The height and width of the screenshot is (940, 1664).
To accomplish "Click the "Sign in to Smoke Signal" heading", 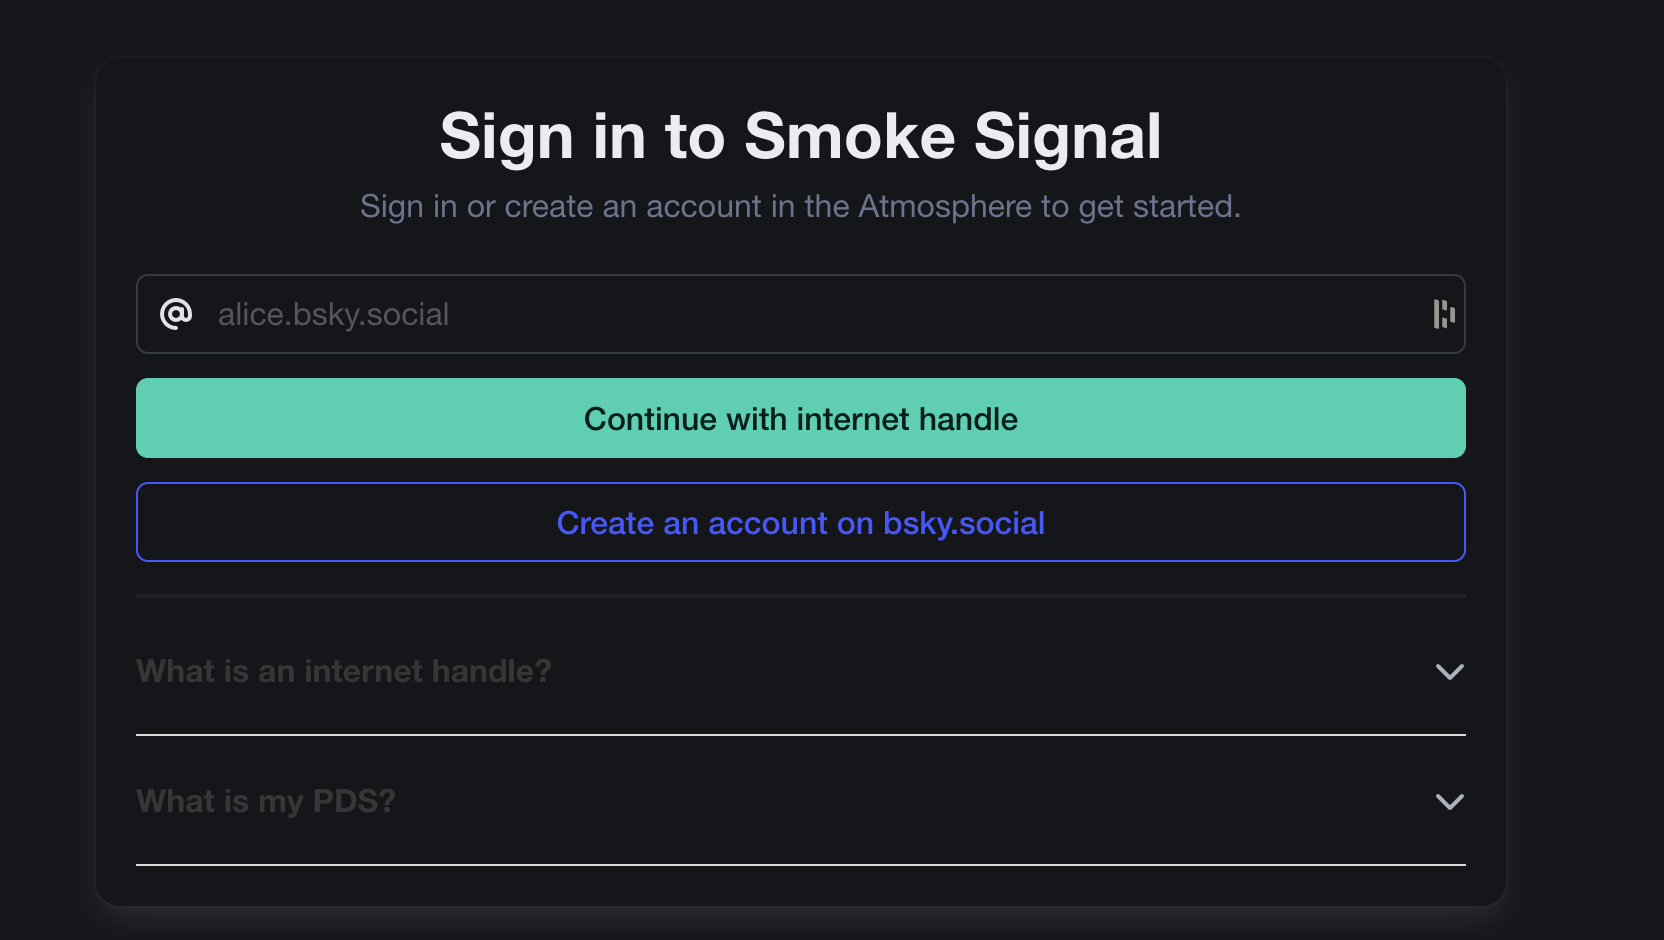I will point(800,136).
